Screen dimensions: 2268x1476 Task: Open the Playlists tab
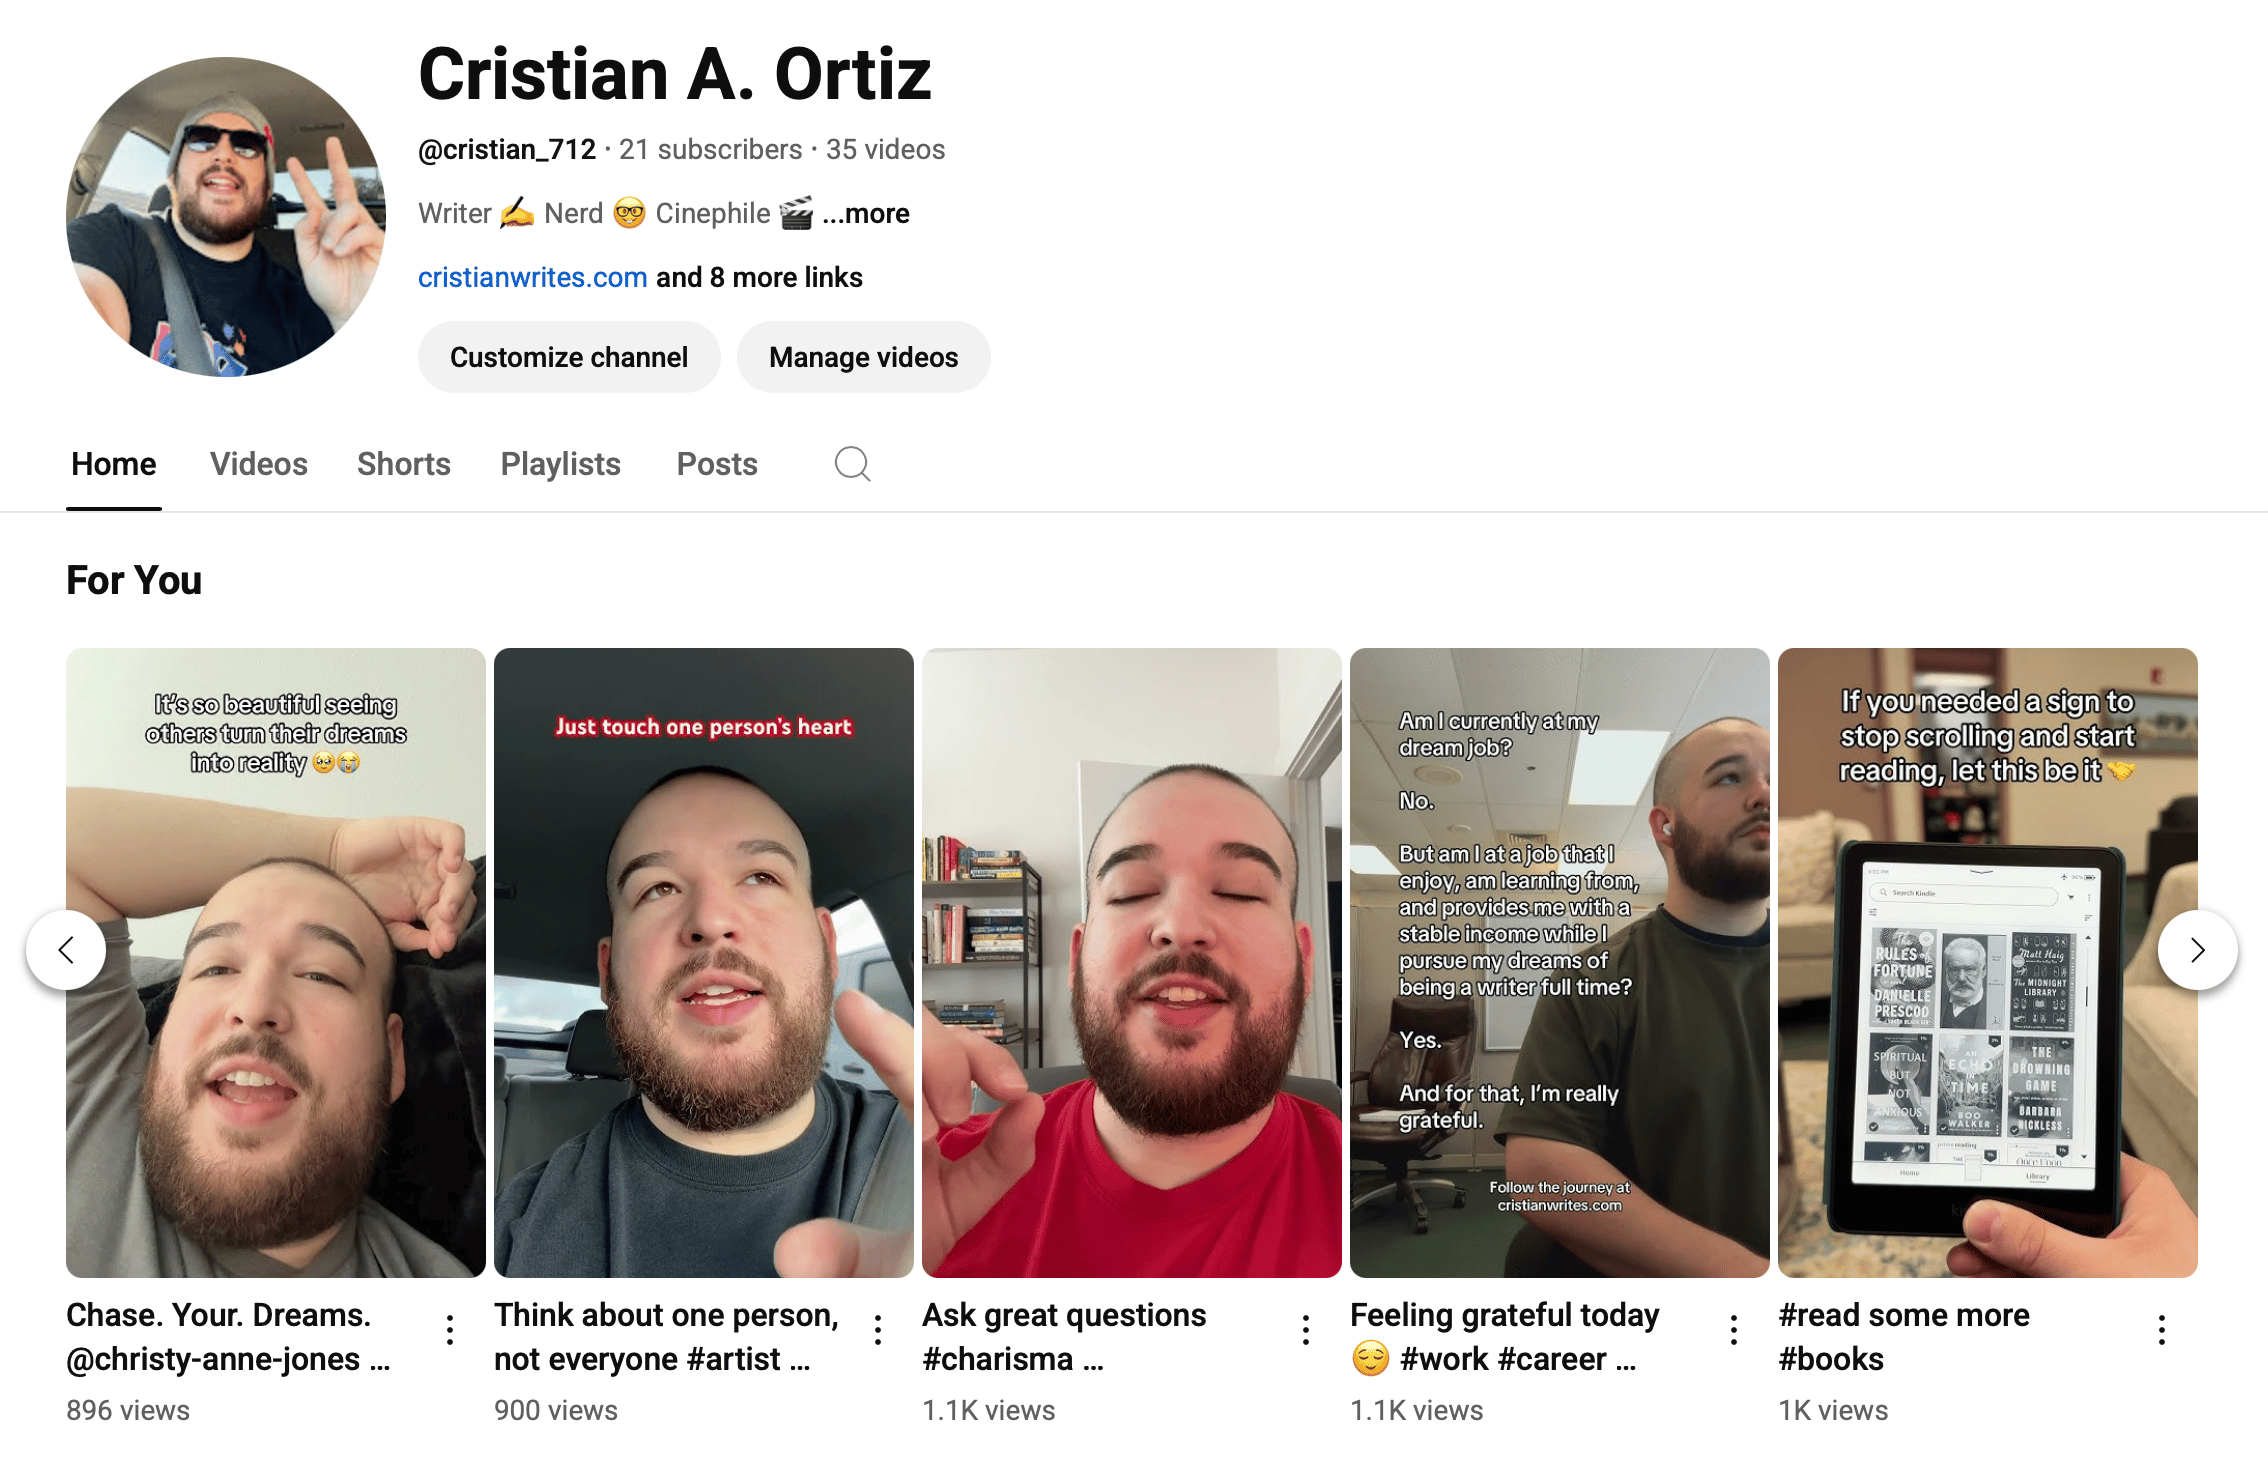(561, 464)
